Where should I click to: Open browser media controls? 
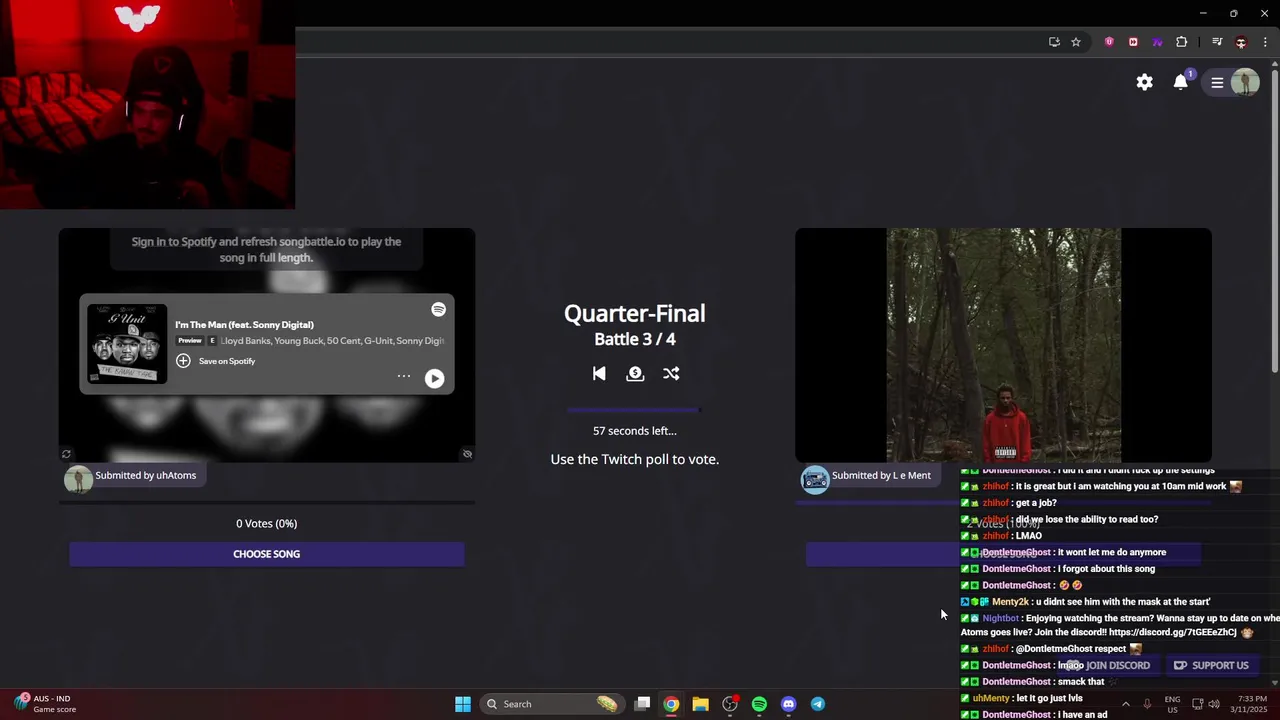point(1217,42)
